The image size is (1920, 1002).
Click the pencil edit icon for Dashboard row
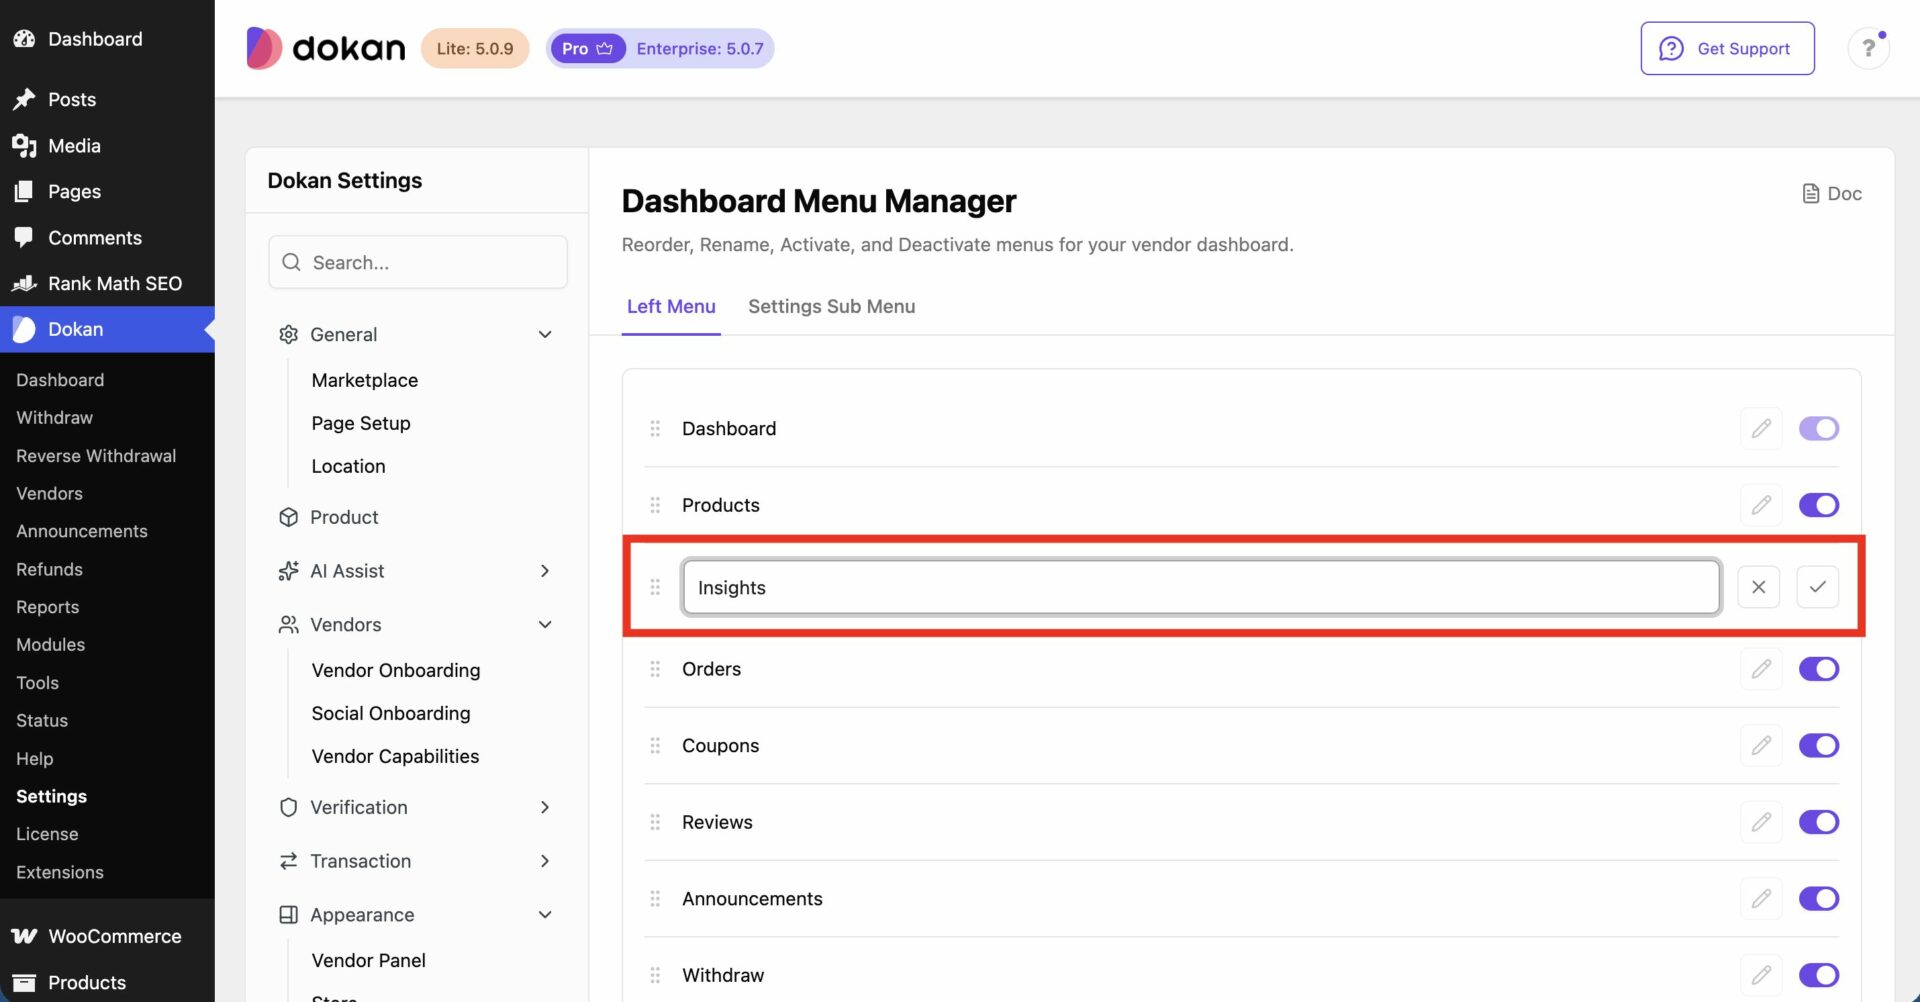pos(1761,429)
